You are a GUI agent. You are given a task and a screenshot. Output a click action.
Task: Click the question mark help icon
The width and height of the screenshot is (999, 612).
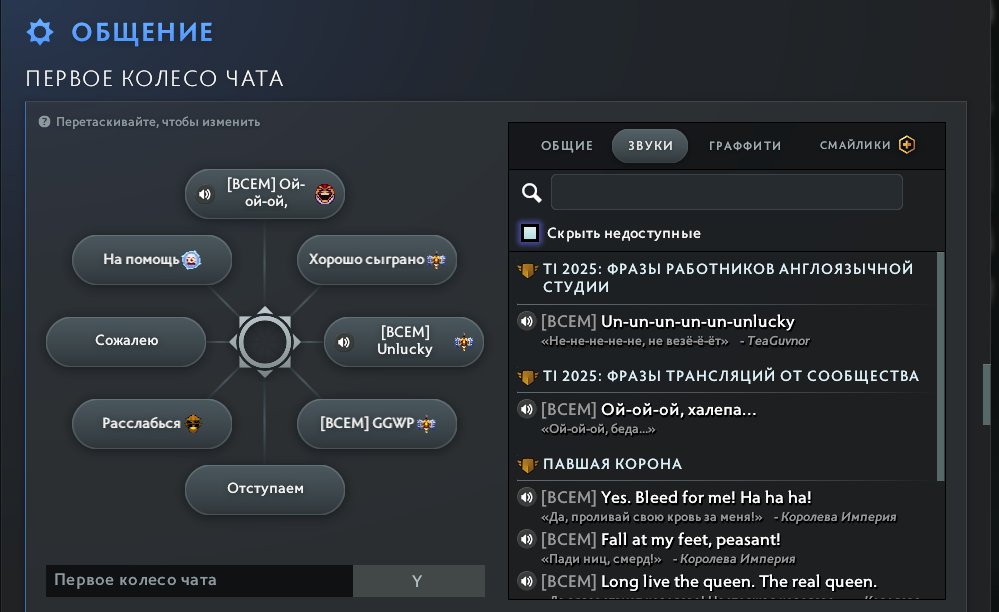pos(44,122)
